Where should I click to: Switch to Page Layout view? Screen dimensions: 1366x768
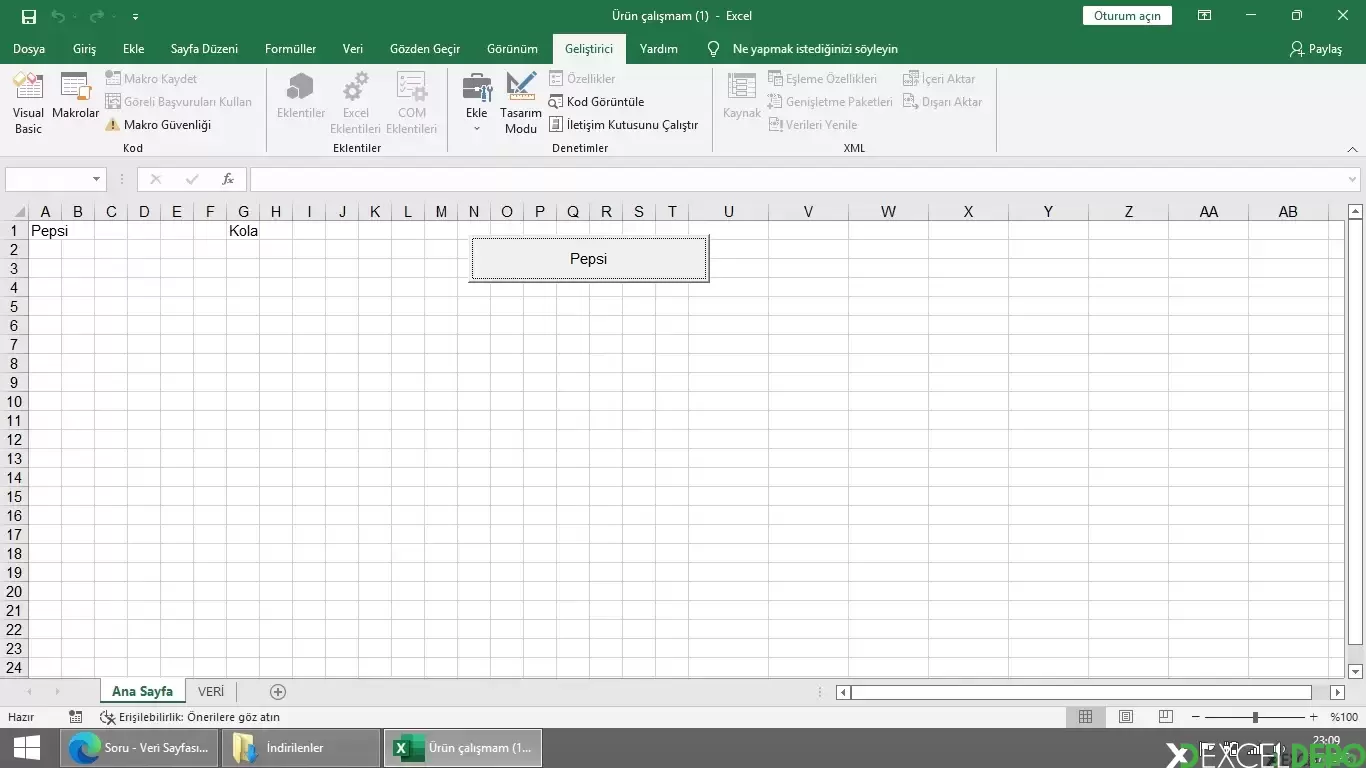click(1126, 717)
